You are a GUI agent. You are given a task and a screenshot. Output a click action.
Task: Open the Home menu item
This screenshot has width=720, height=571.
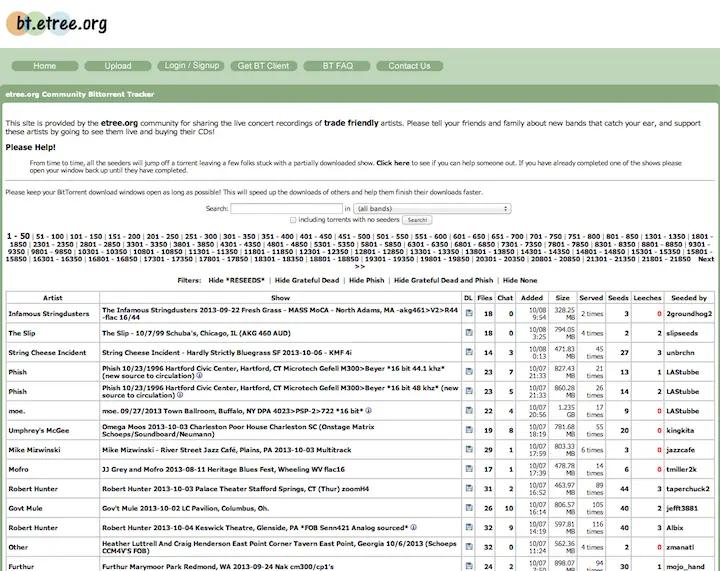[x=45, y=66]
